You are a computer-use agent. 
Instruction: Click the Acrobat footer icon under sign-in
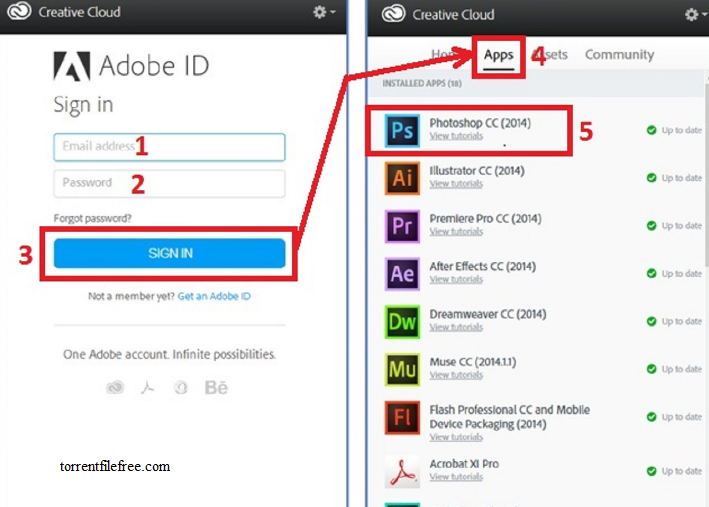click(147, 387)
